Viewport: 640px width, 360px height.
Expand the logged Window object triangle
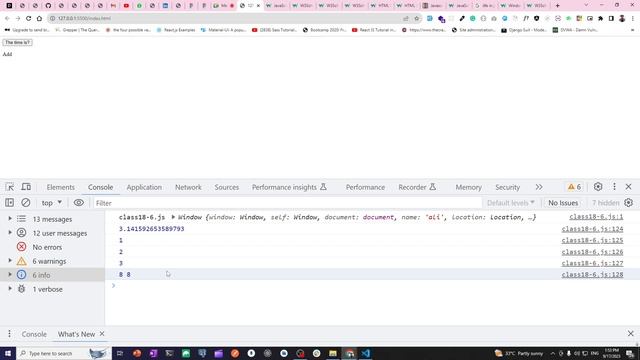click(173, 217)
